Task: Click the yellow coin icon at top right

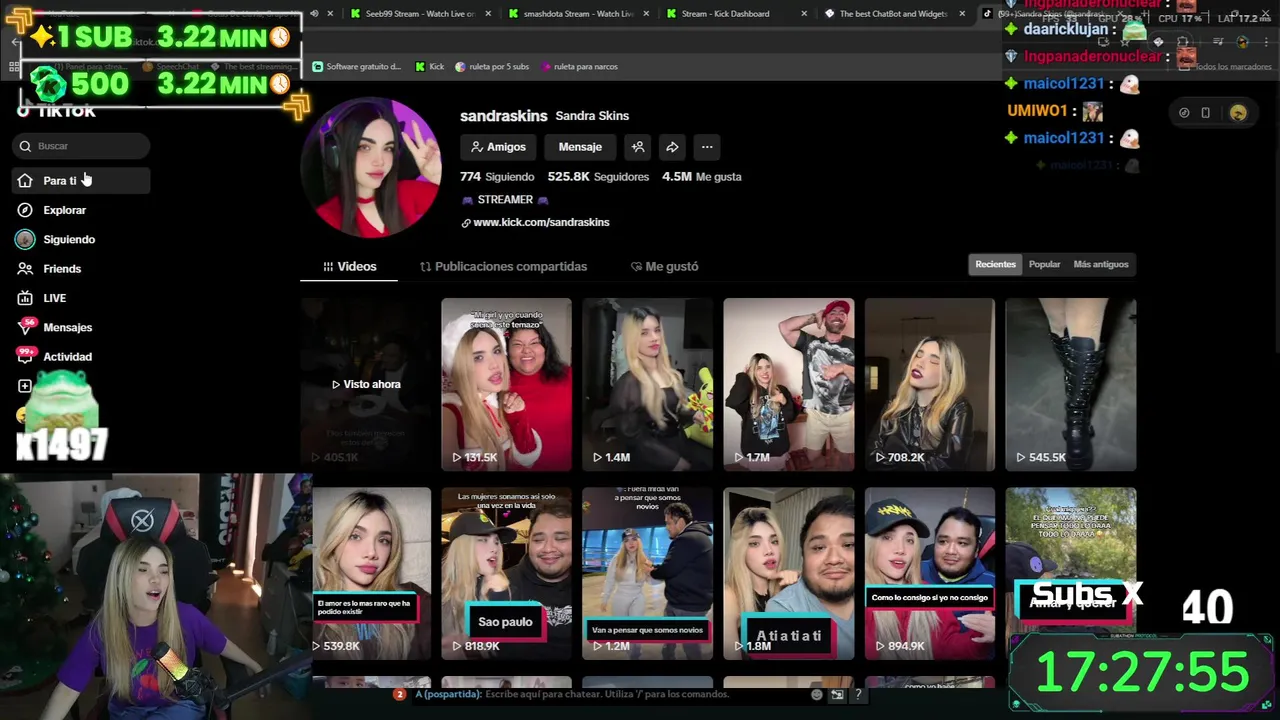Action: pos(1238,113)
